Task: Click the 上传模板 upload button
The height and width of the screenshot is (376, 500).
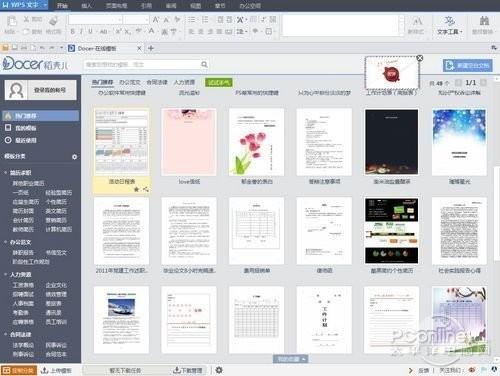Action: (56, 370)
